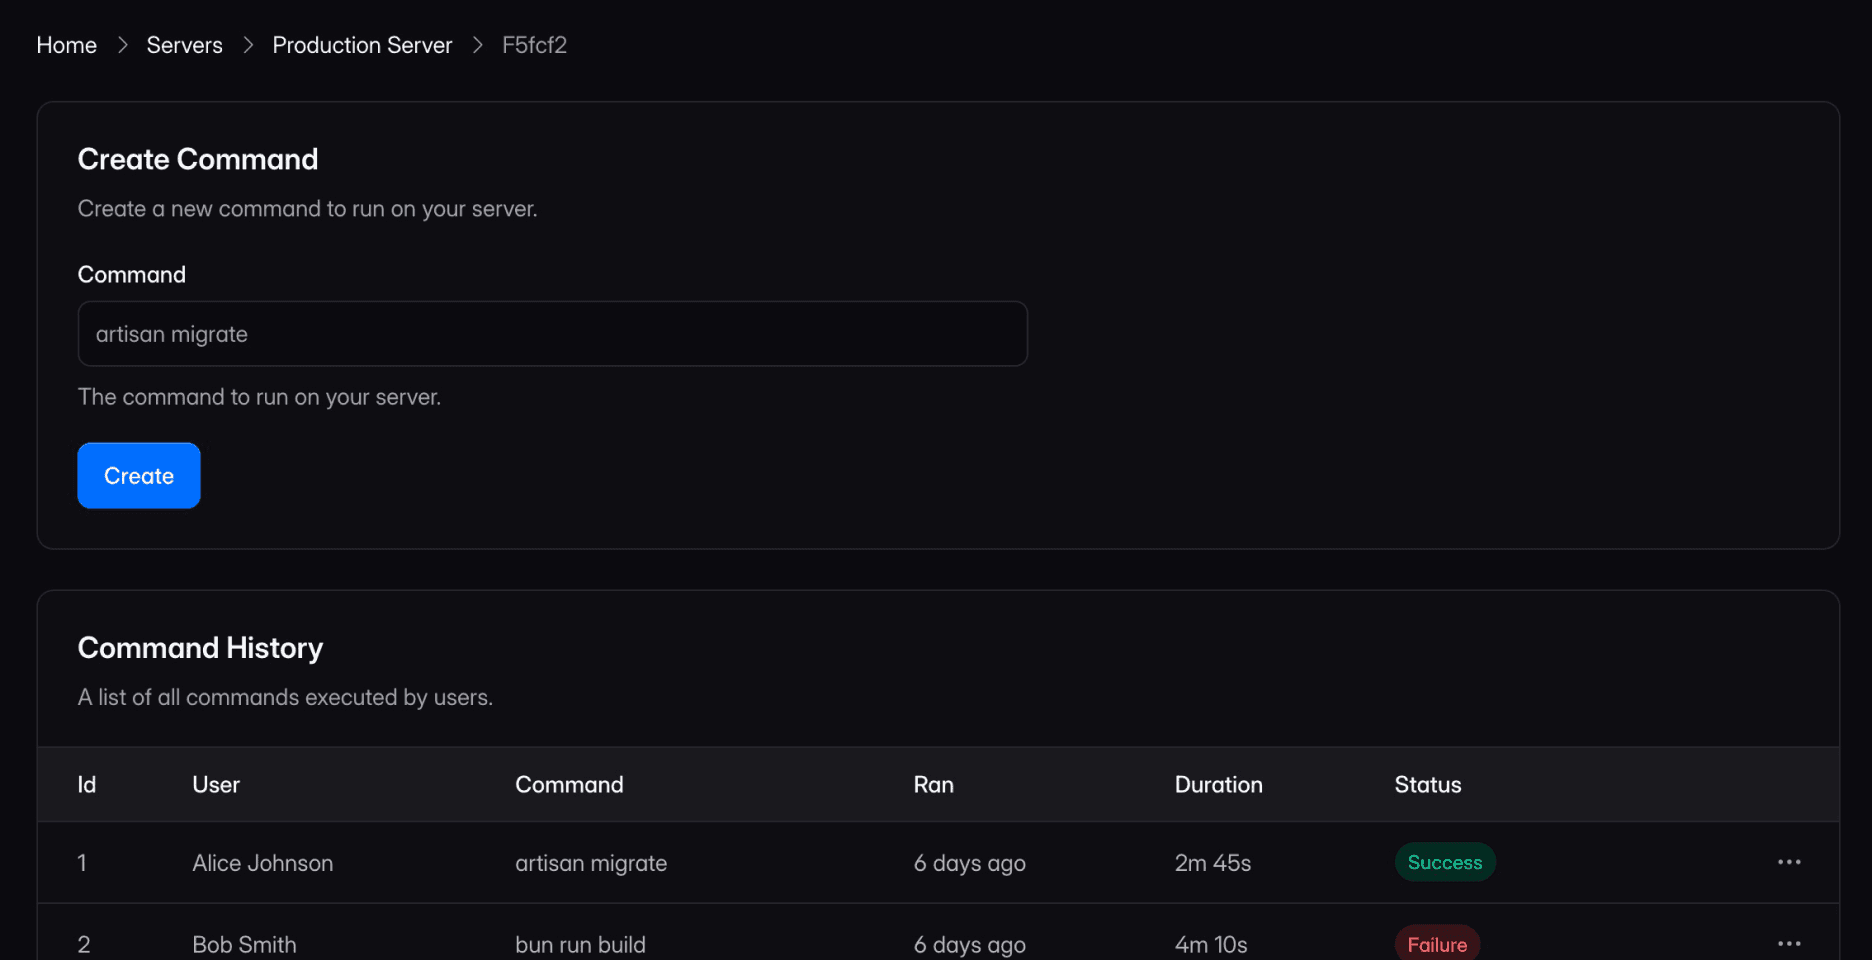
Task: Select the Alice Johnson user cell
Action: pyautogui.click(x=263, y=863)
